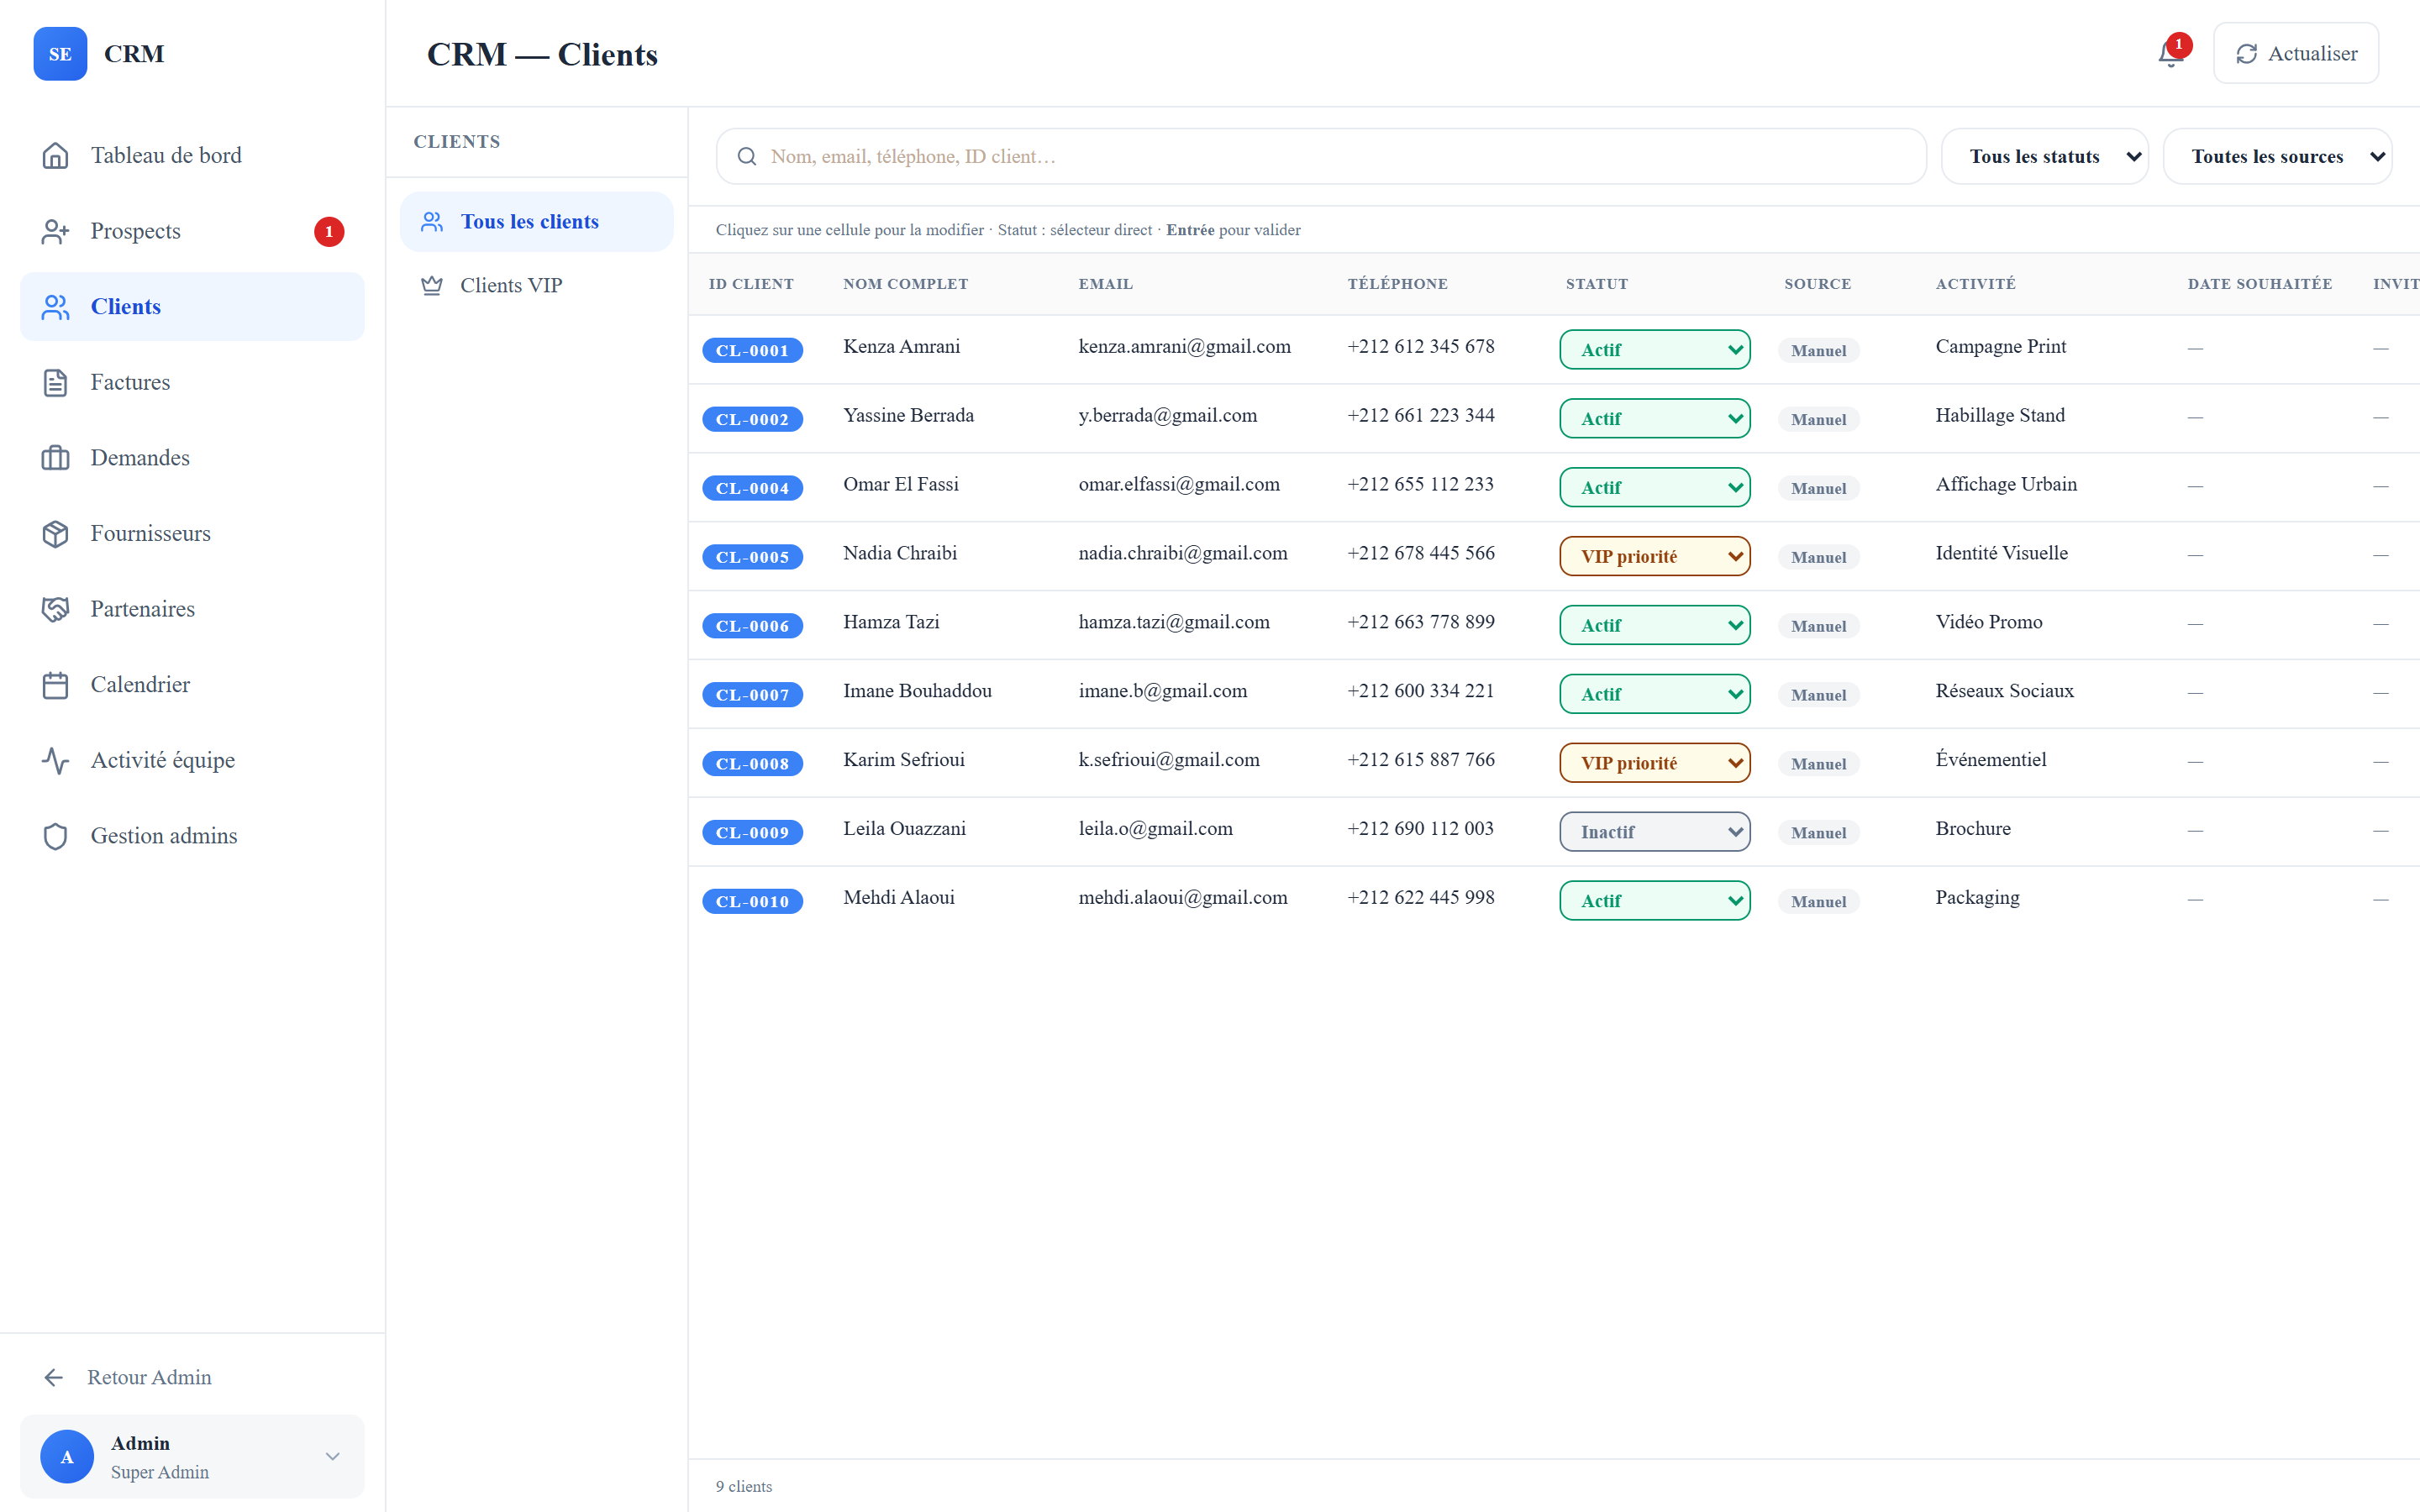The height and width of the screenshot is (1512, 2420).
Task: Edit the activity cell Événementiel
Action: tap(1991, 760)
